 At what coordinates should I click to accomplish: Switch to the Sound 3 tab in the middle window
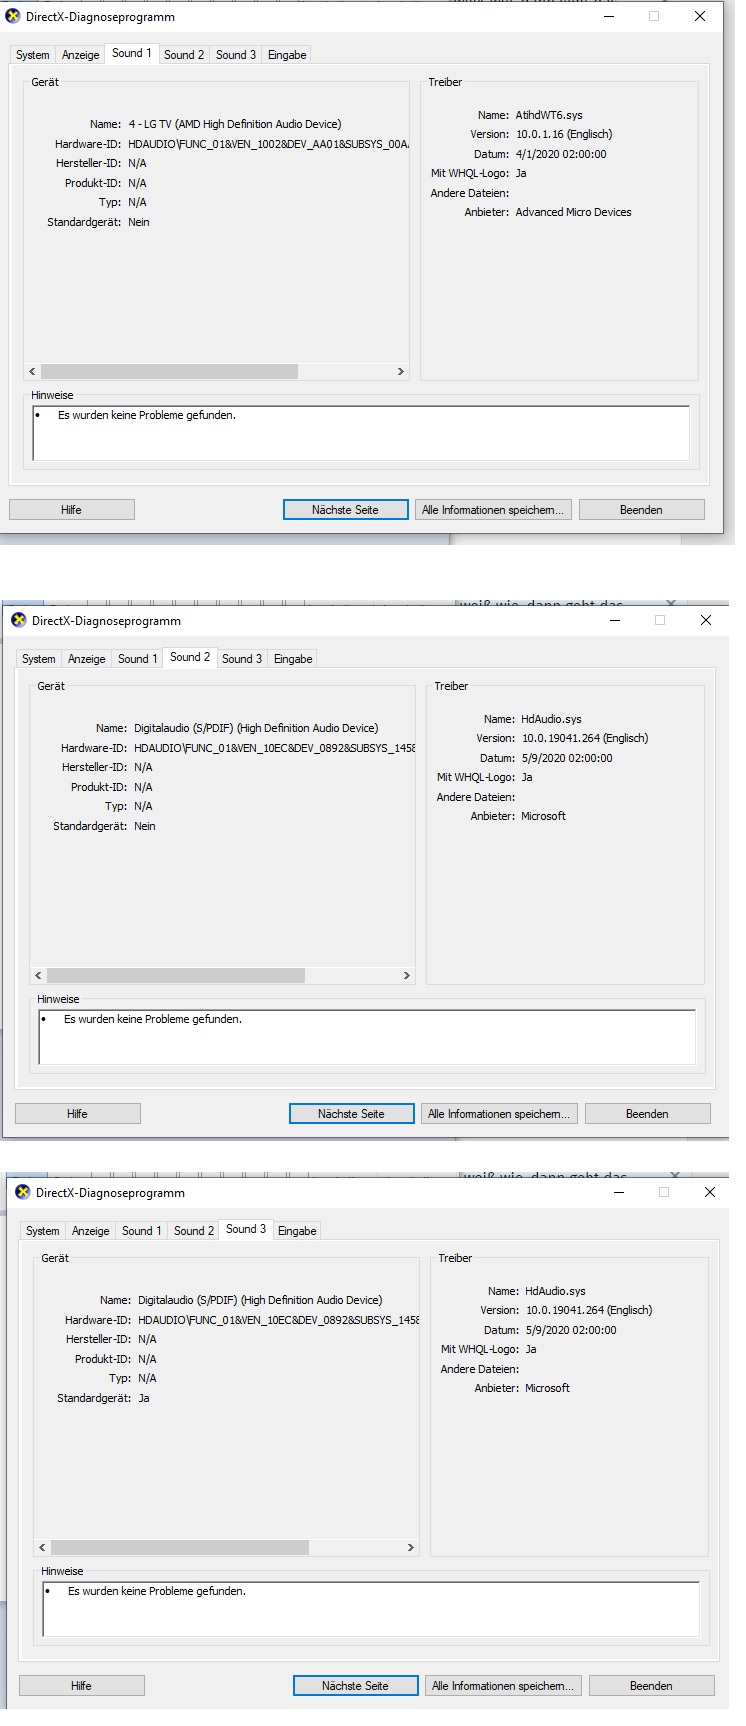click(x=242, y=659)
